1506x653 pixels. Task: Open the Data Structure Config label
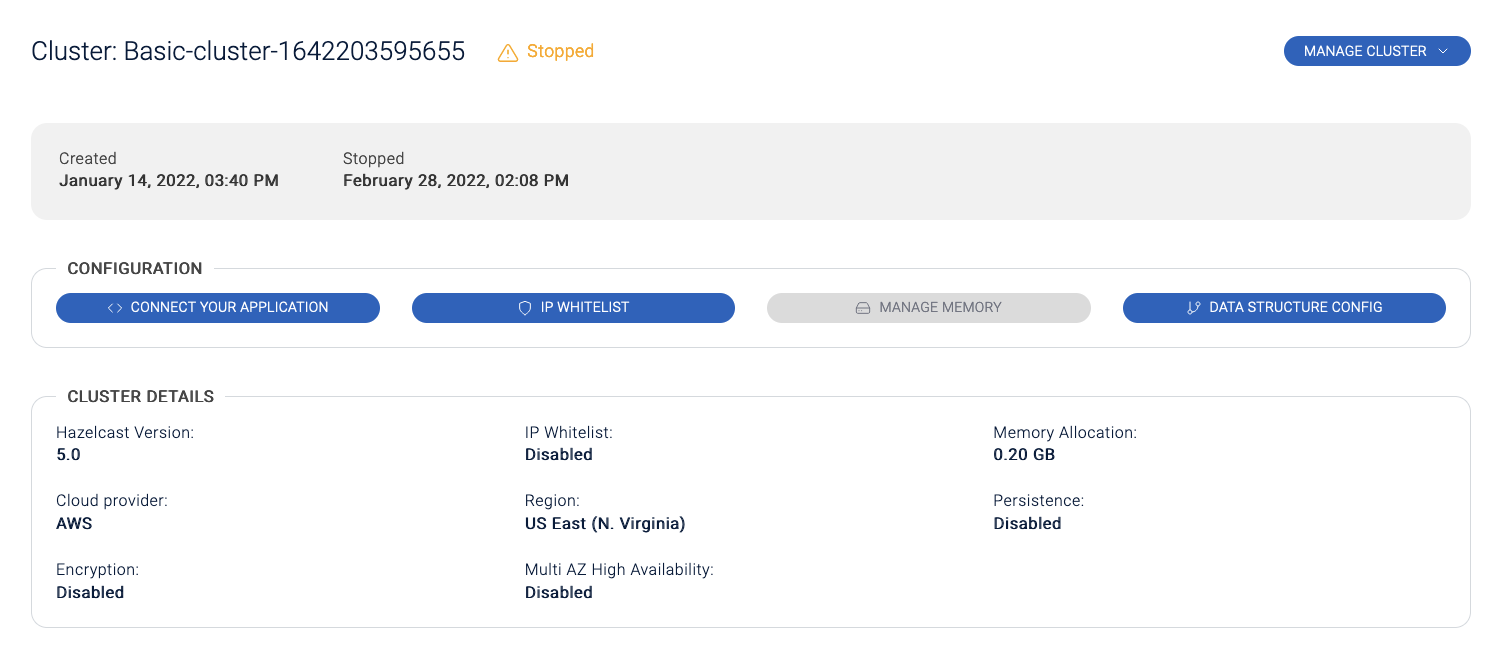click(x=1295, y=307)
